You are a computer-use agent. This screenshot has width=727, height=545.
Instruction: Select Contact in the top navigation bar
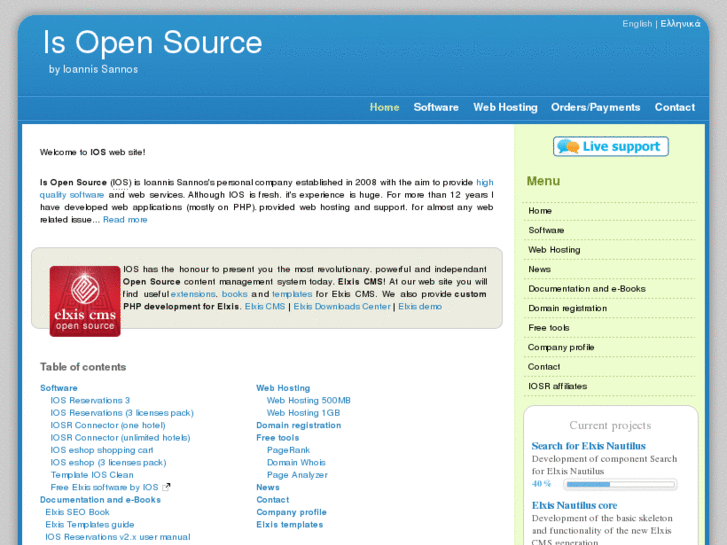pyautogui.click(x=675, y=107)
